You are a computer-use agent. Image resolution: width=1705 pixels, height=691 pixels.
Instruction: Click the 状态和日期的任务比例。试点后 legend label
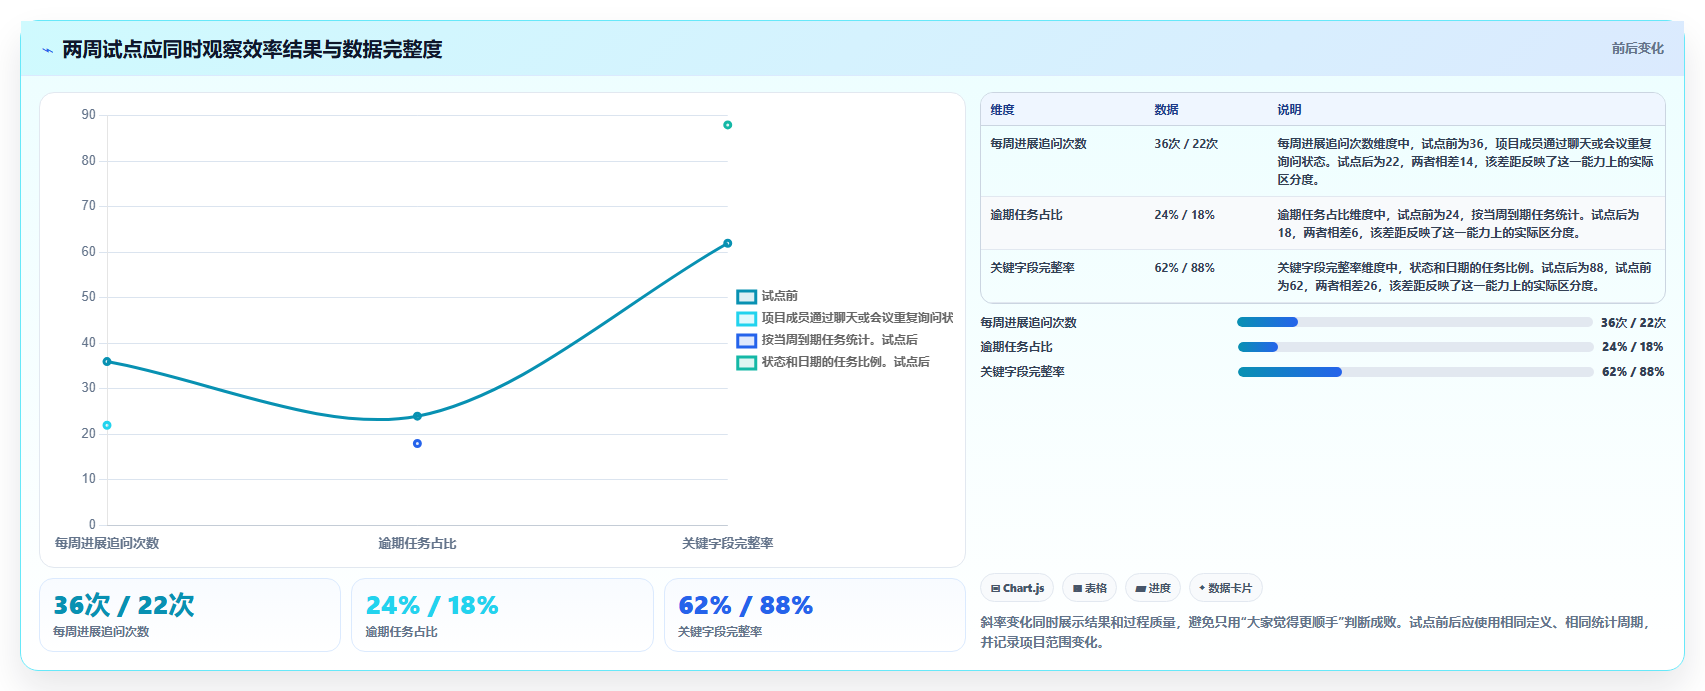tap(846, 362)
